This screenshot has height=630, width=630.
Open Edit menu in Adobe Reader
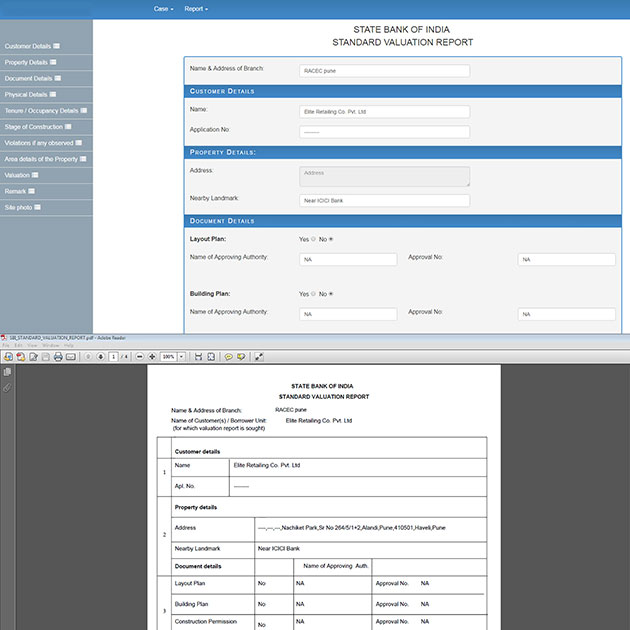[x=18, y=346]
